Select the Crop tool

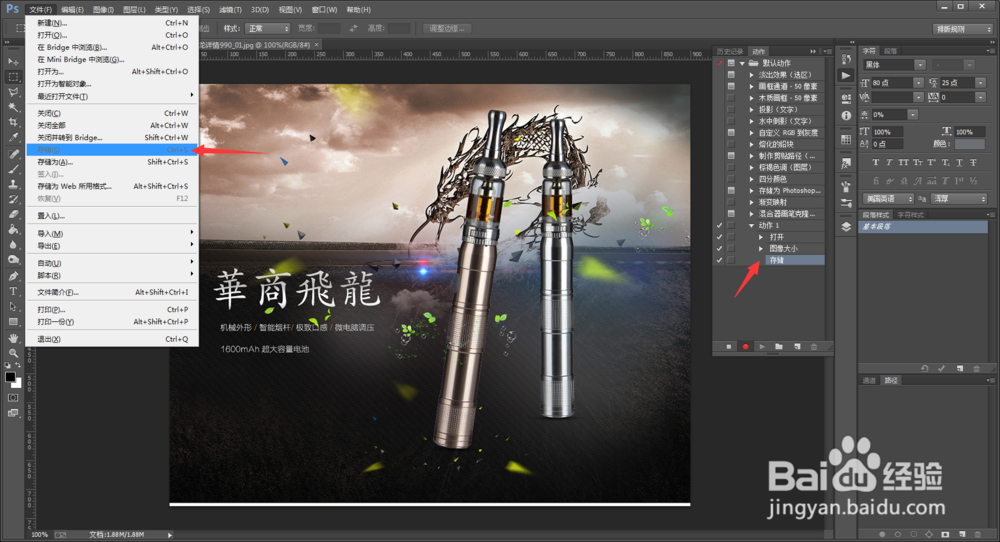click(13, 122)
